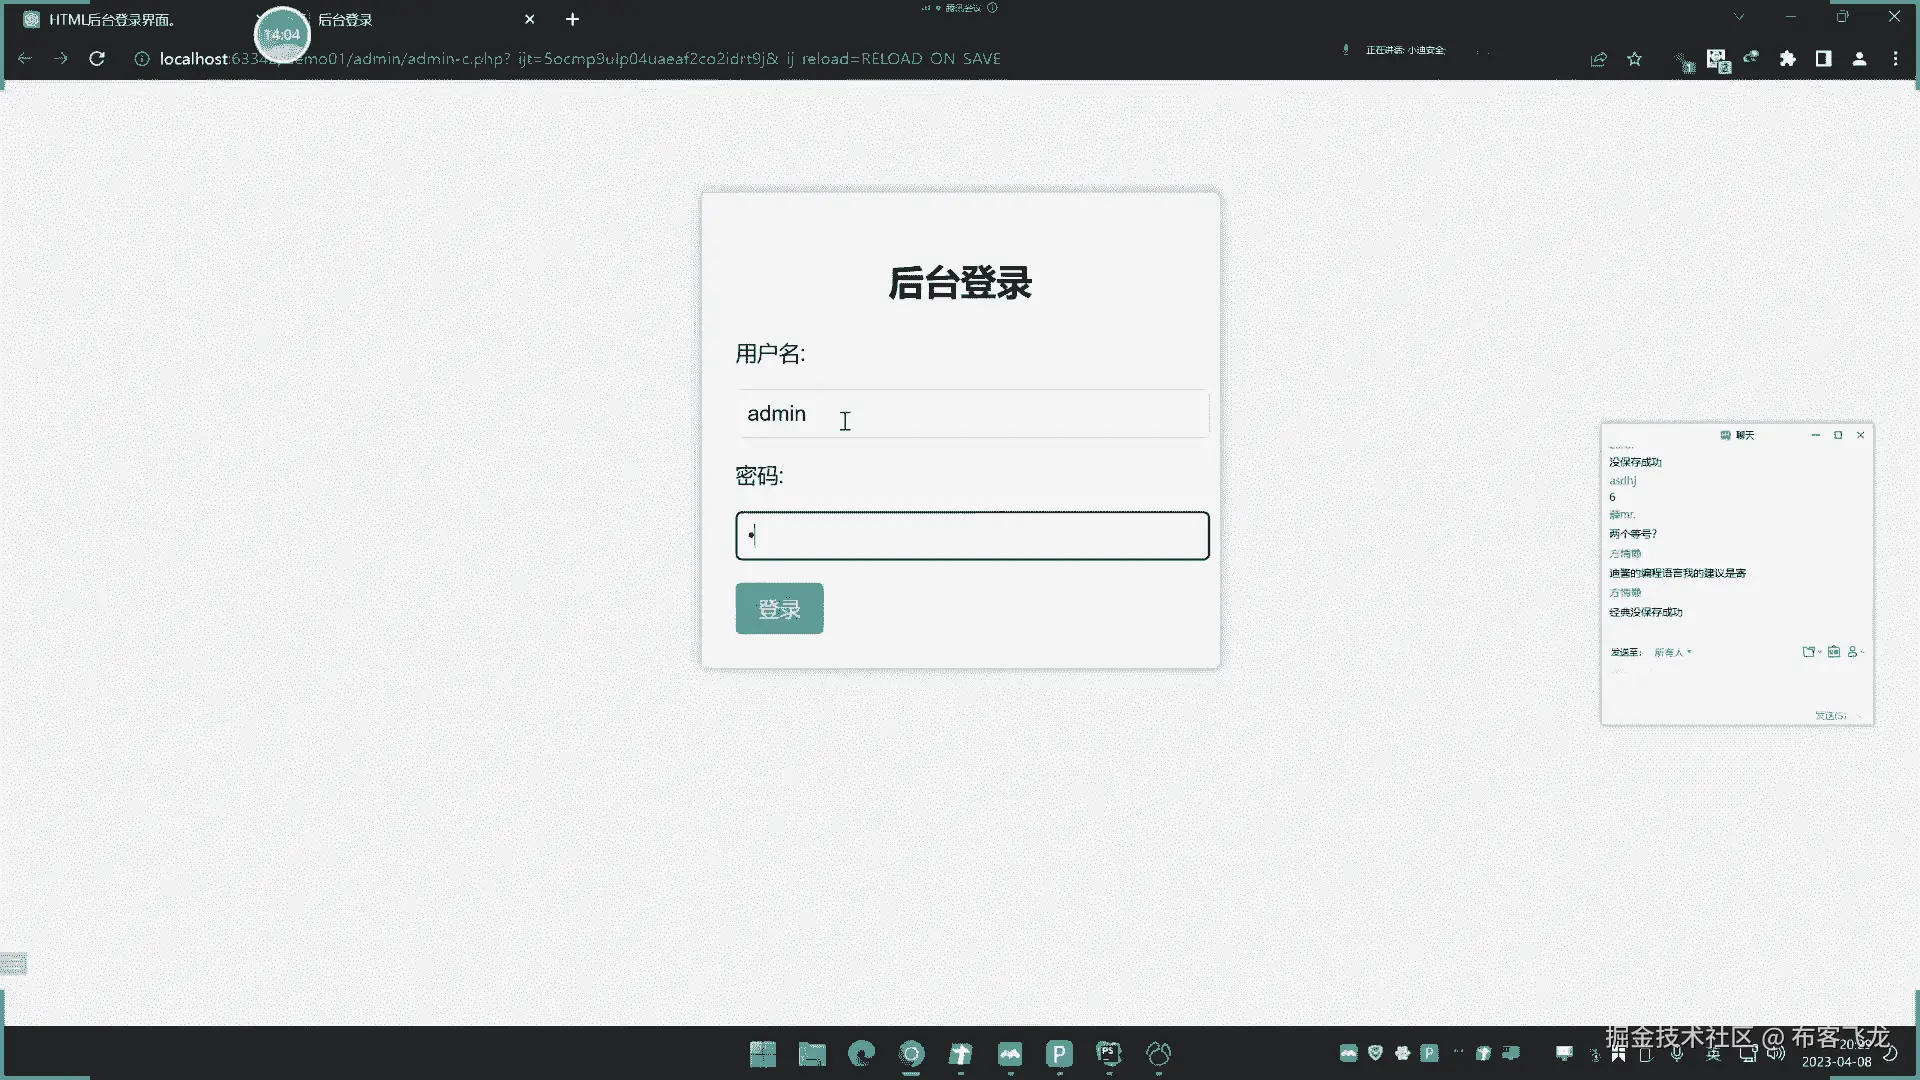
Task: Click the site info icon before localhost
Action: pyautogui.click(x=142, y=59)
